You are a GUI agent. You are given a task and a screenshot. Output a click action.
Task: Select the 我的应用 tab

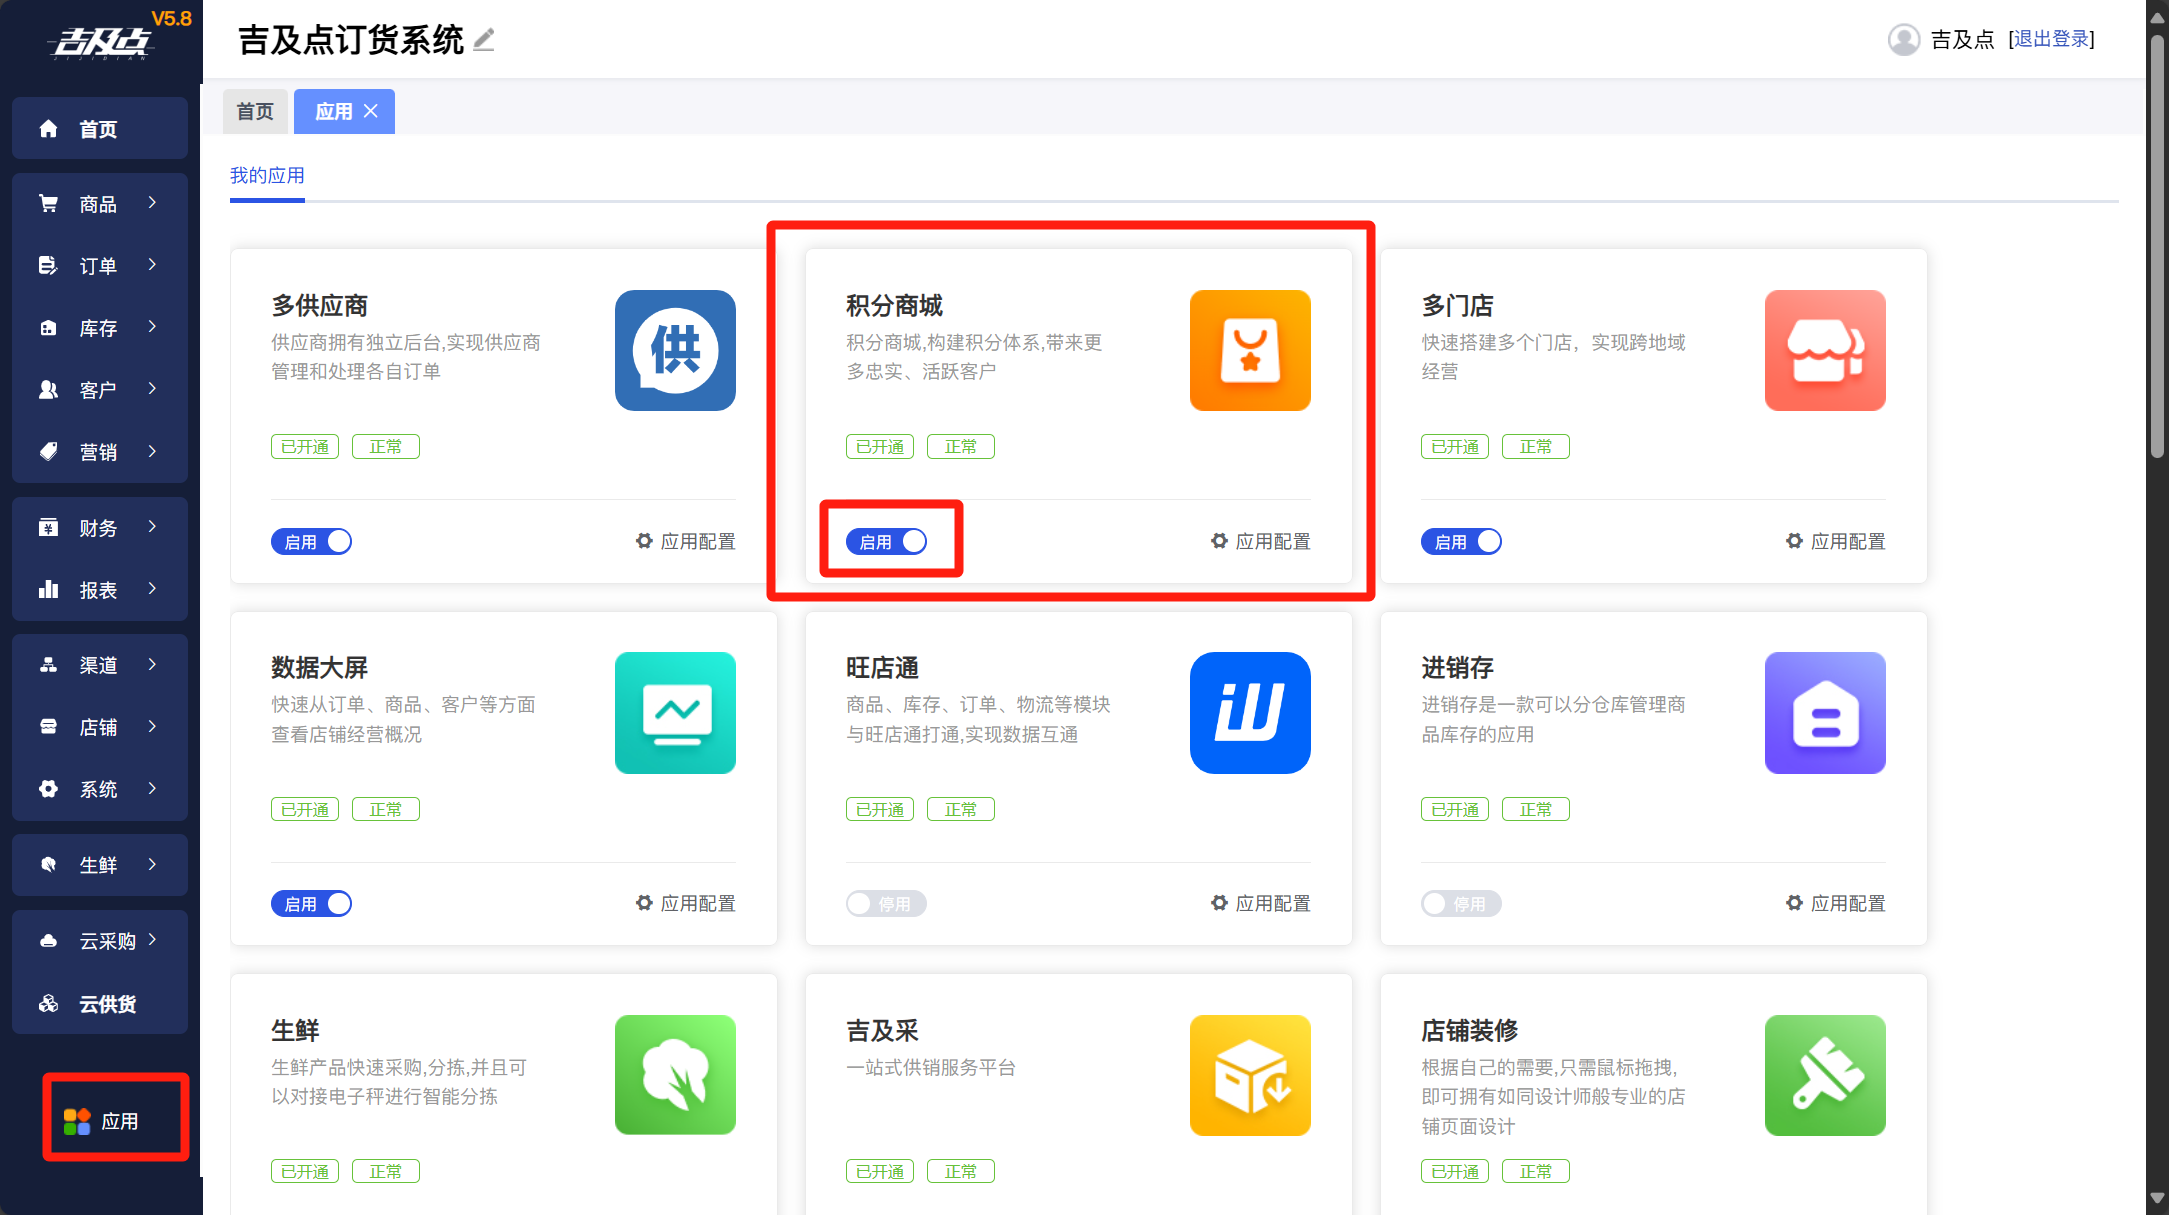(x=267, y=176)
